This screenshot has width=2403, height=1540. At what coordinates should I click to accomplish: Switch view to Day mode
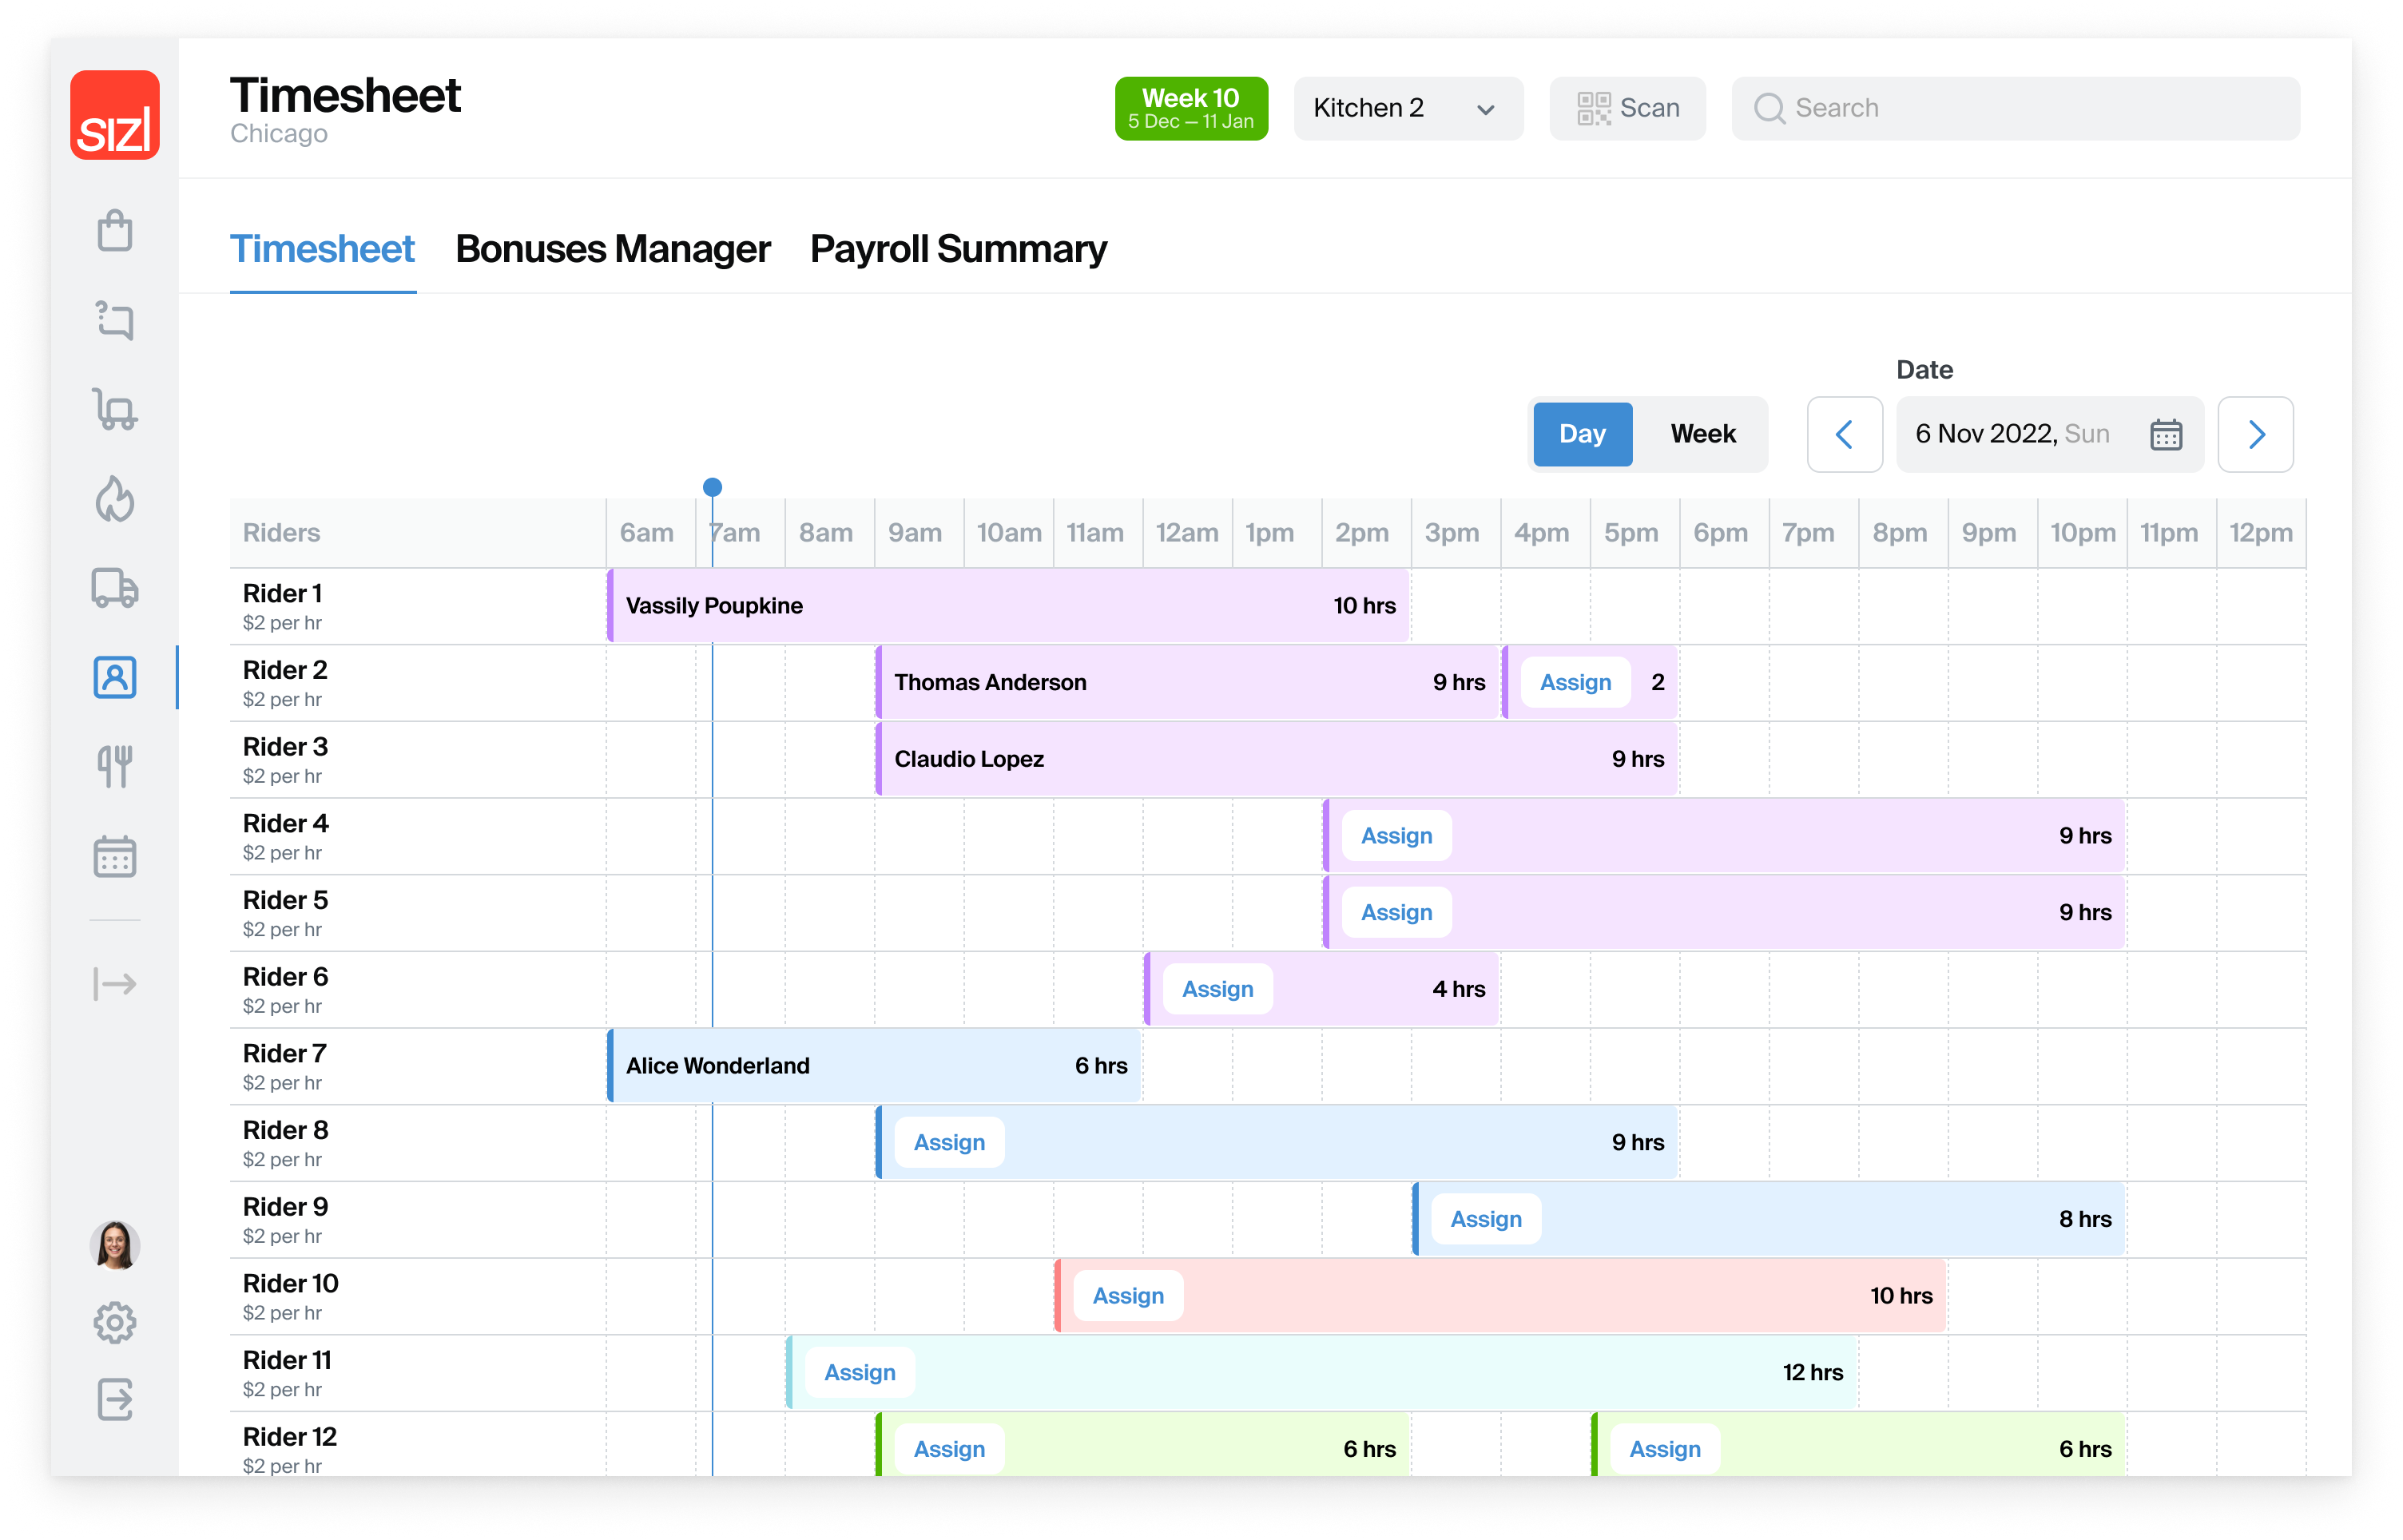click(x=1582, y=434)
